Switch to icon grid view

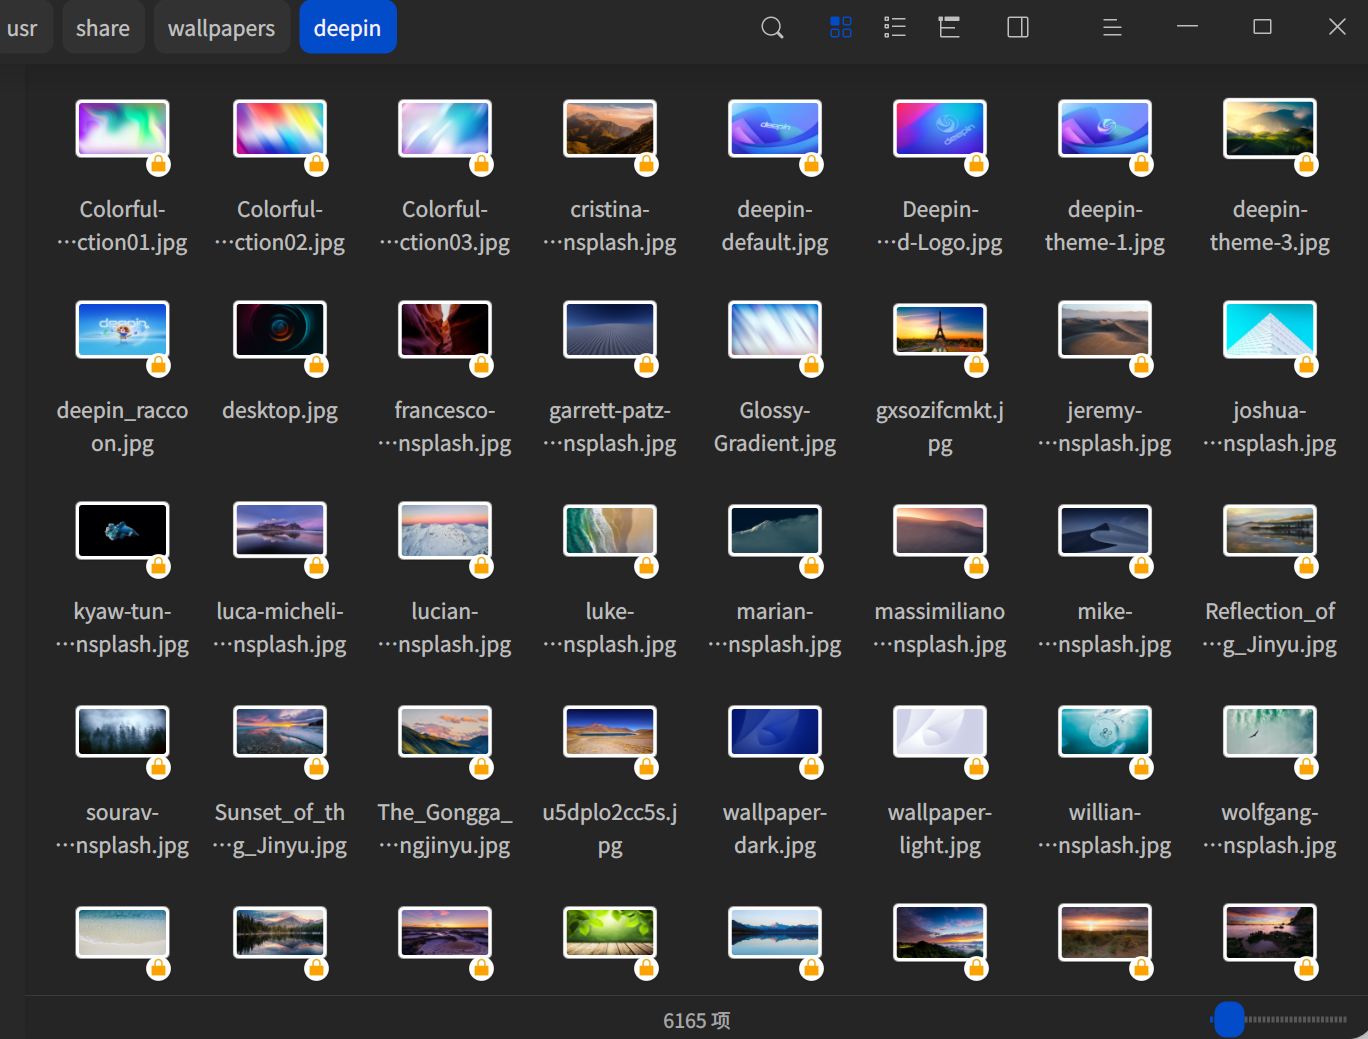pos(841,28)
